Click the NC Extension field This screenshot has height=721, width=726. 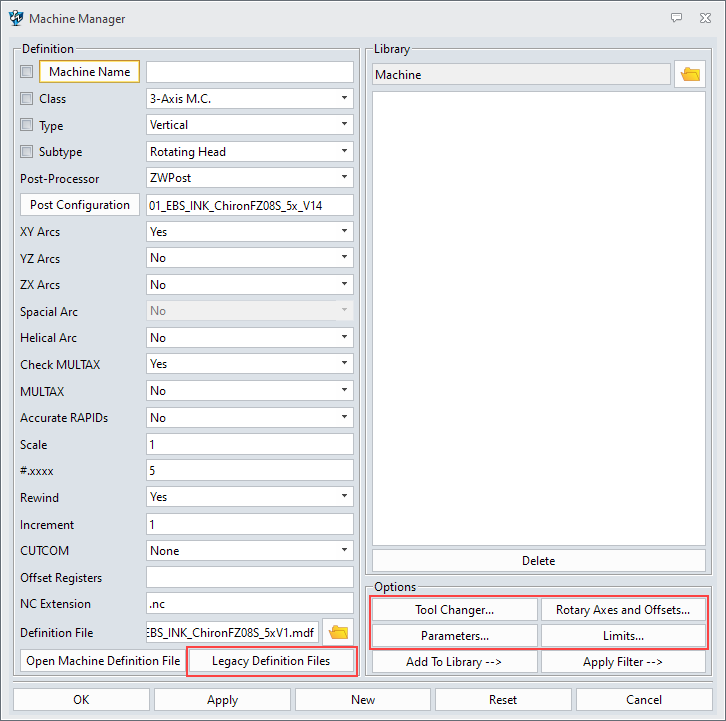(250, 603)
